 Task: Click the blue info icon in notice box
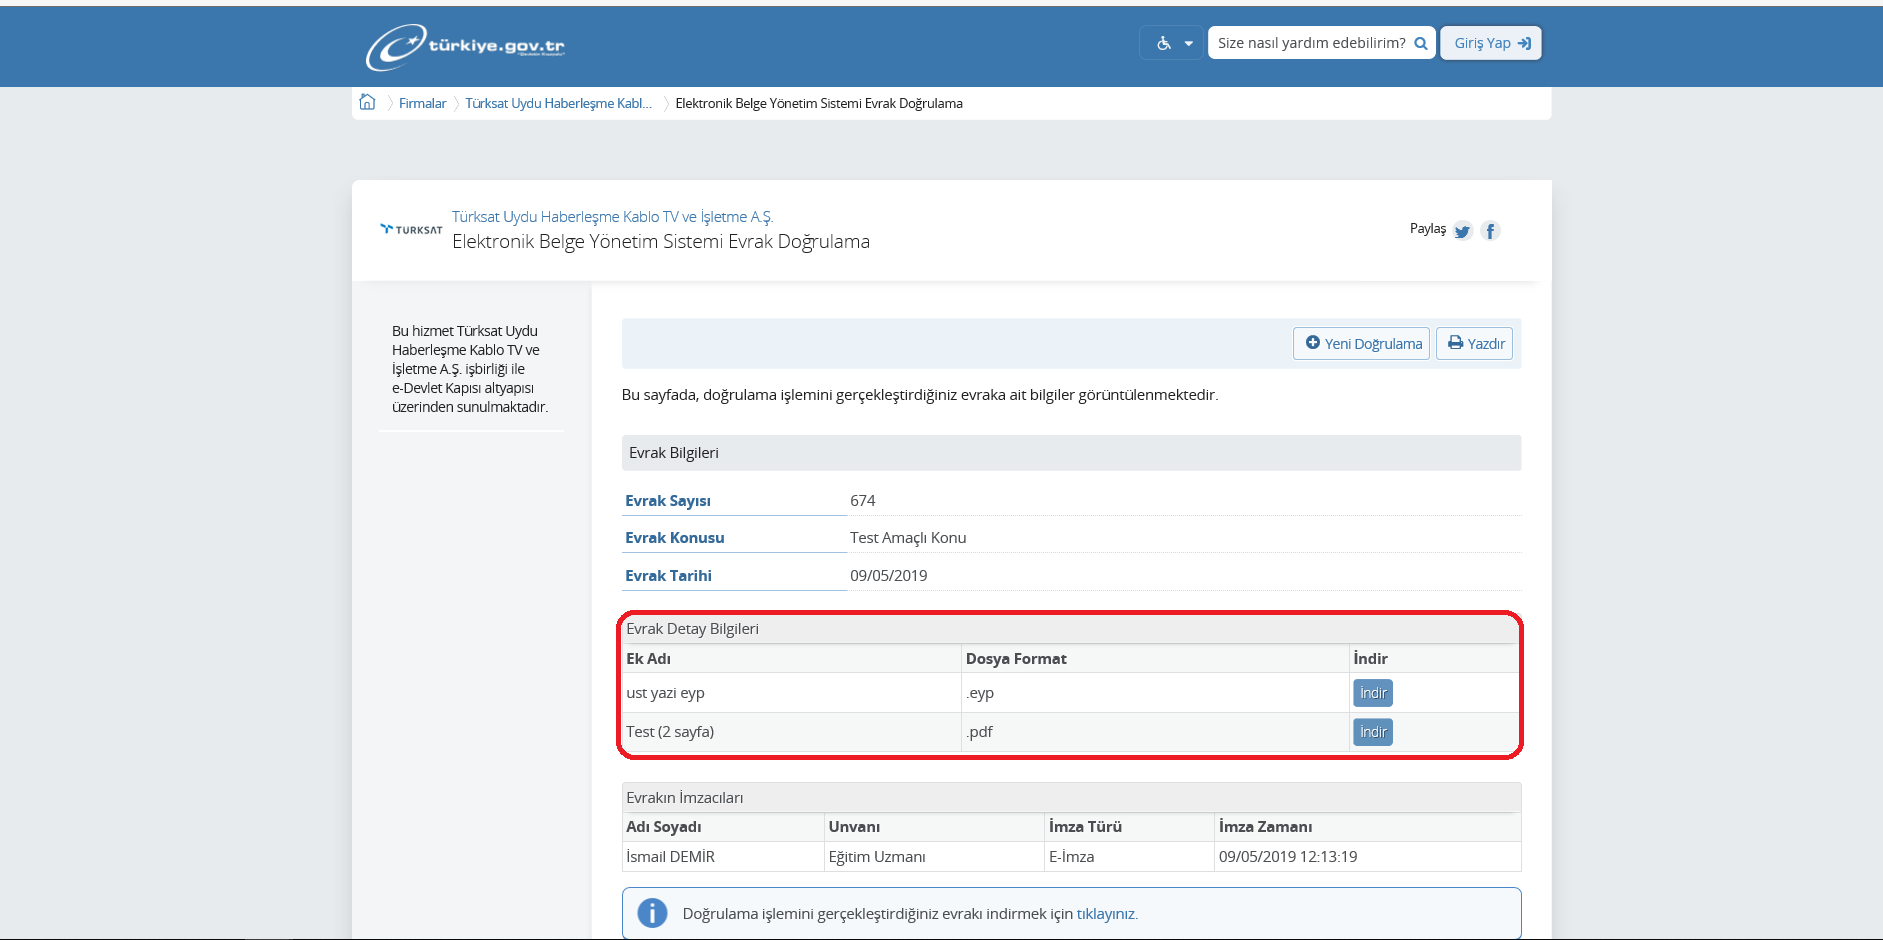(x=652, y=913)
